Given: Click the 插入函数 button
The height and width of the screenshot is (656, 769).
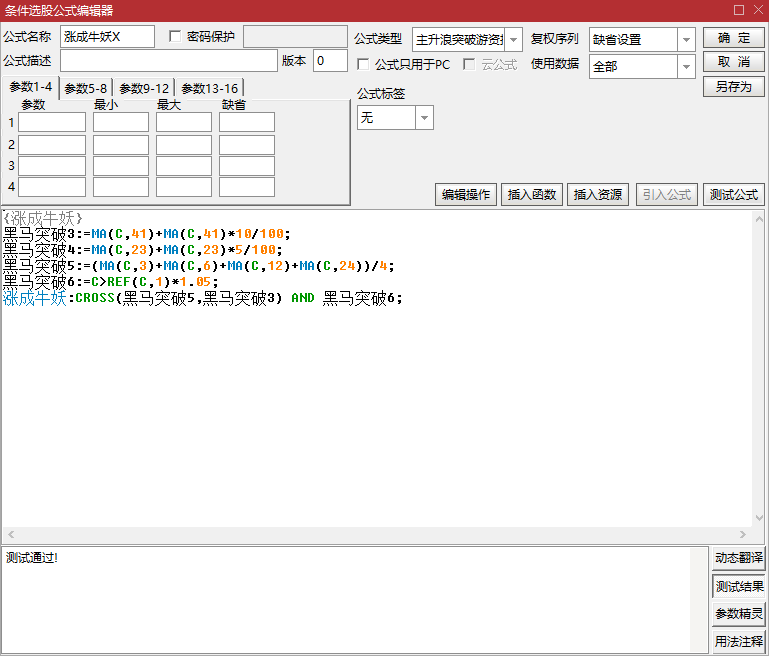Looking at the screenshot, I should click(533, 195).
